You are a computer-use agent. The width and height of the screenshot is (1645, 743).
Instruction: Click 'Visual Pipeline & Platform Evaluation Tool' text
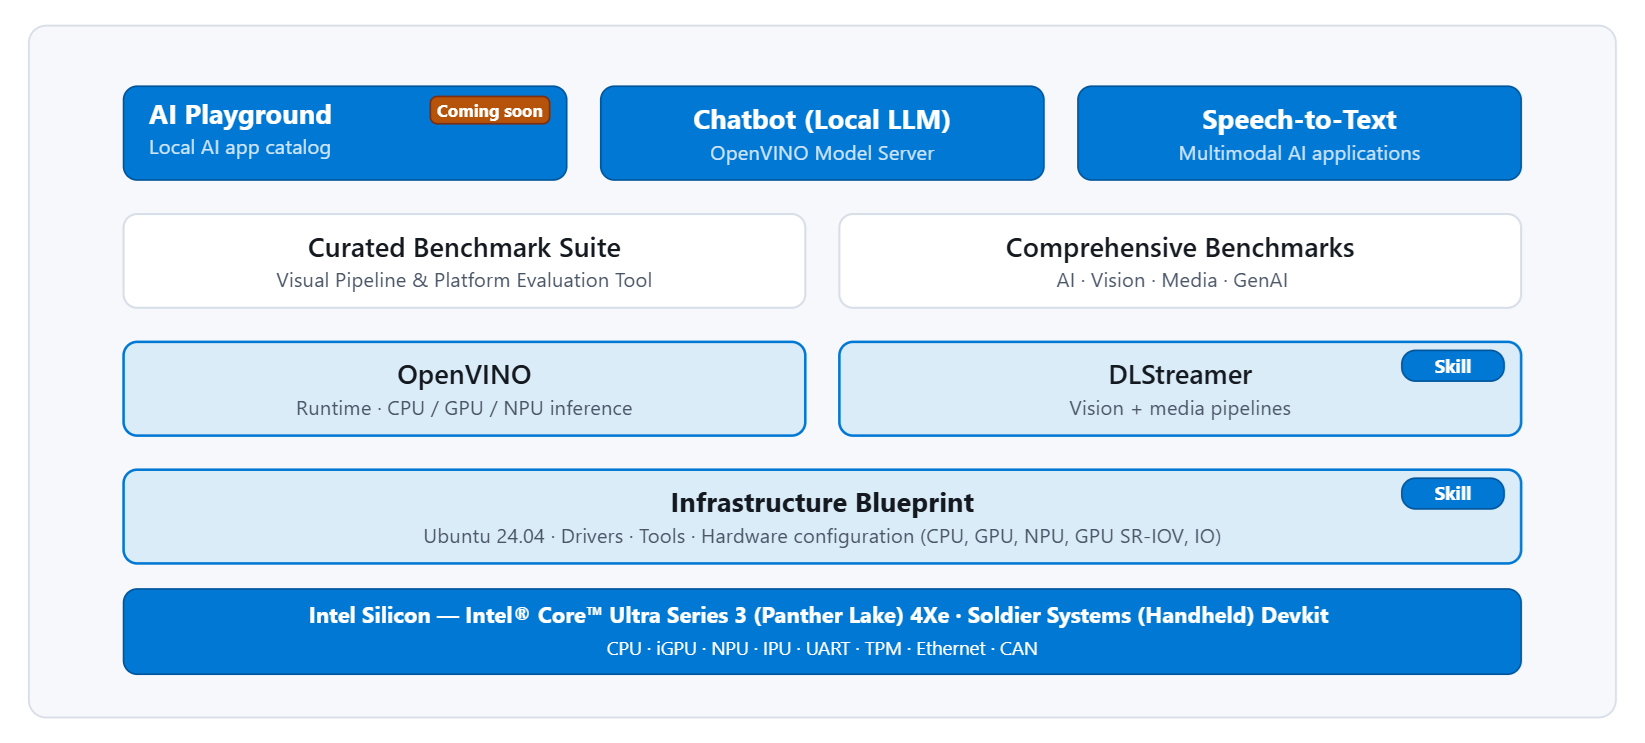(x=464, y=281)
